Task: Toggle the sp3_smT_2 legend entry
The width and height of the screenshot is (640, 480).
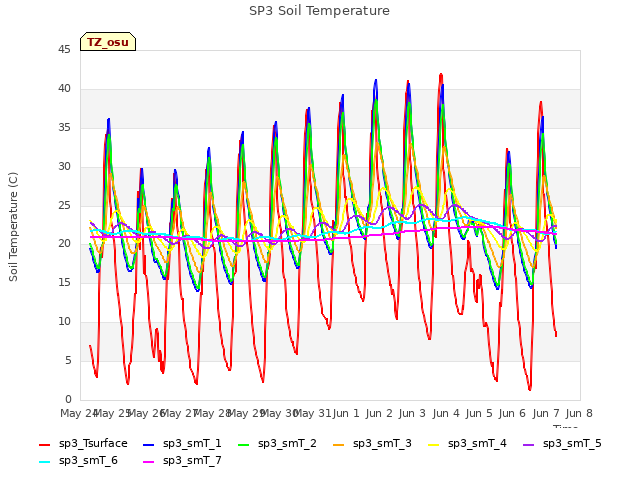Action: [277, 444]
